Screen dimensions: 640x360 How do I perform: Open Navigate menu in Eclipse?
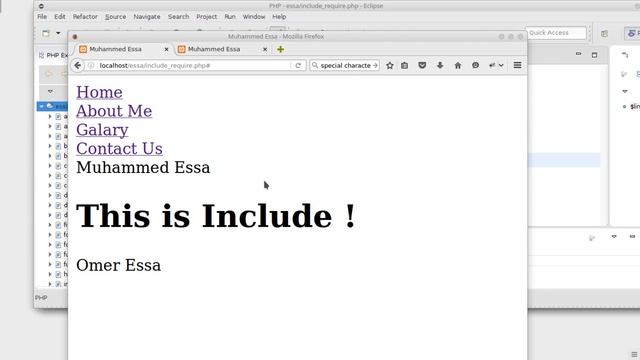pos(147,17)
